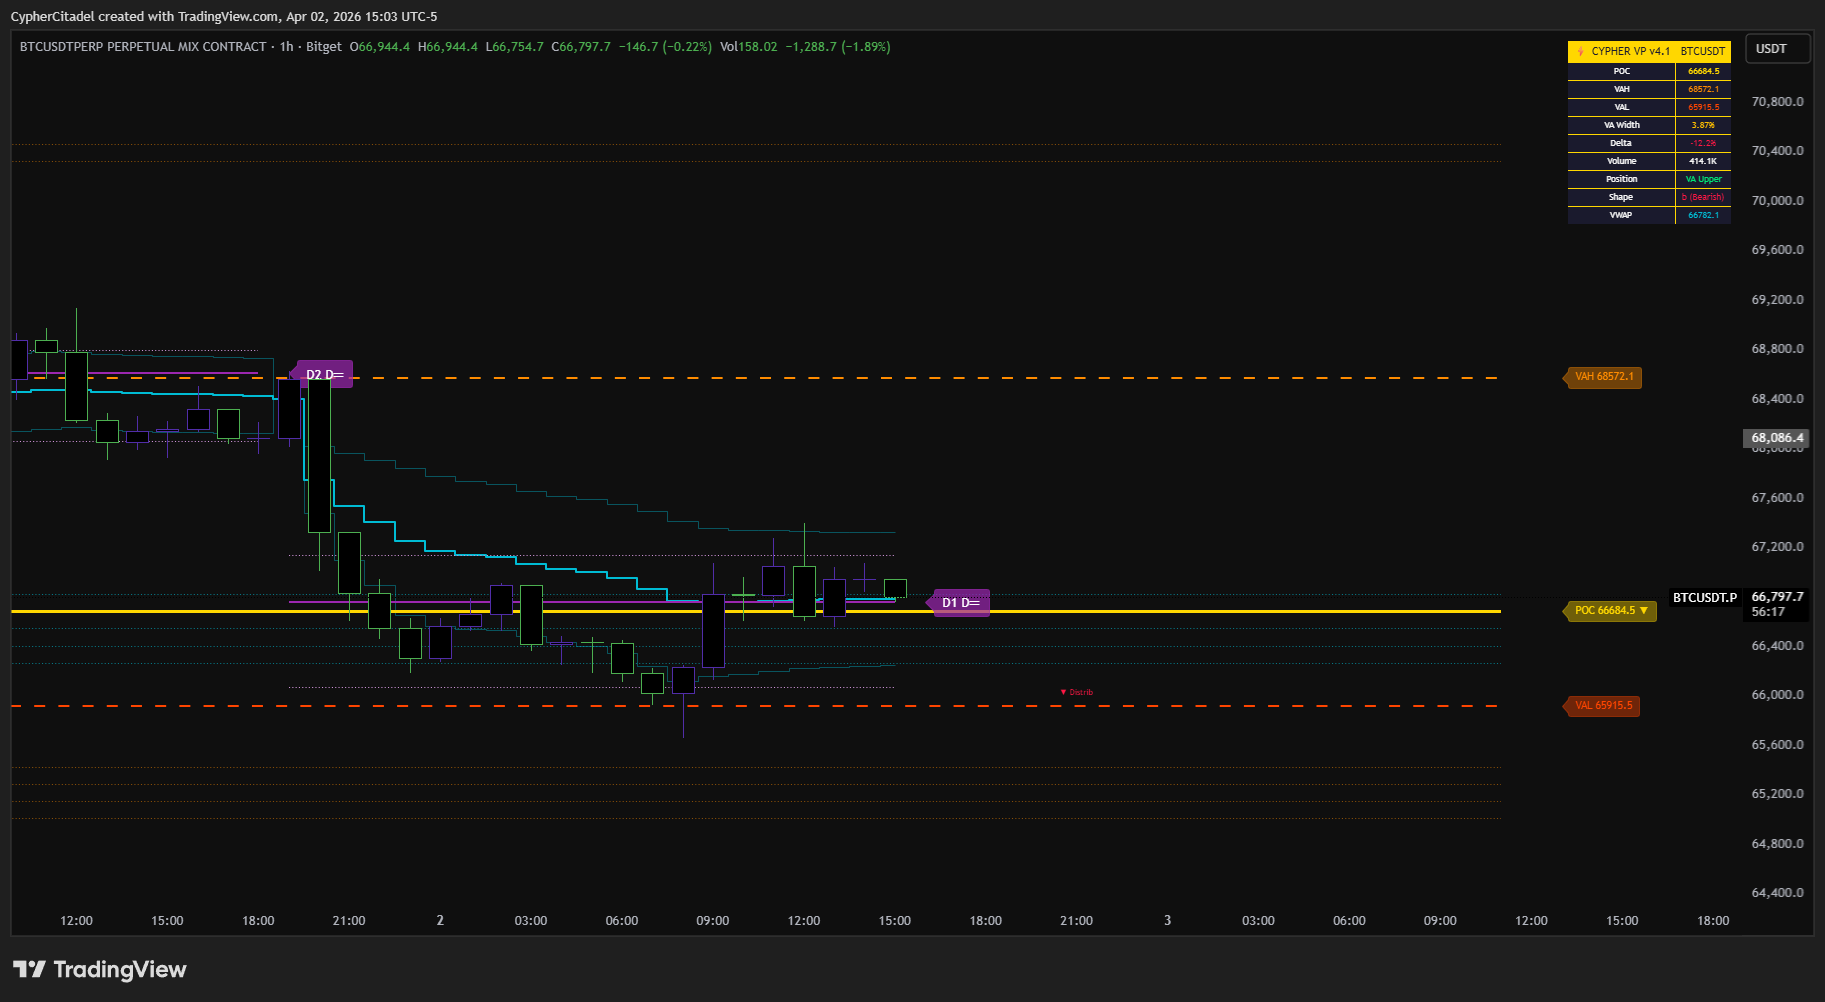Click the 09:00 label on time axis
Viewport: 1825px width, 1002px height.
pos(712,921)
